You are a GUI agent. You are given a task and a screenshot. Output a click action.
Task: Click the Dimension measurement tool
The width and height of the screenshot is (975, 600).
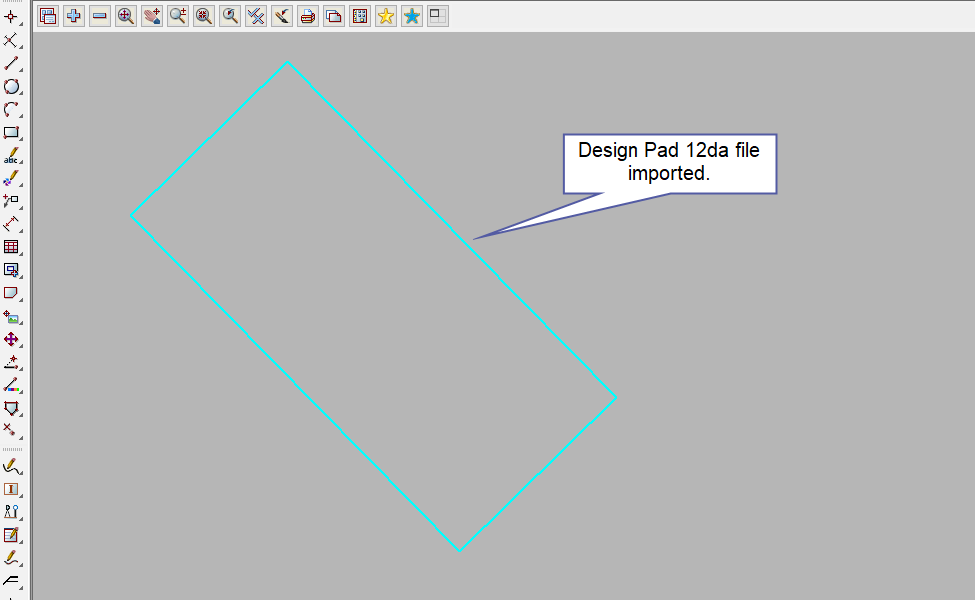(11, 223)
